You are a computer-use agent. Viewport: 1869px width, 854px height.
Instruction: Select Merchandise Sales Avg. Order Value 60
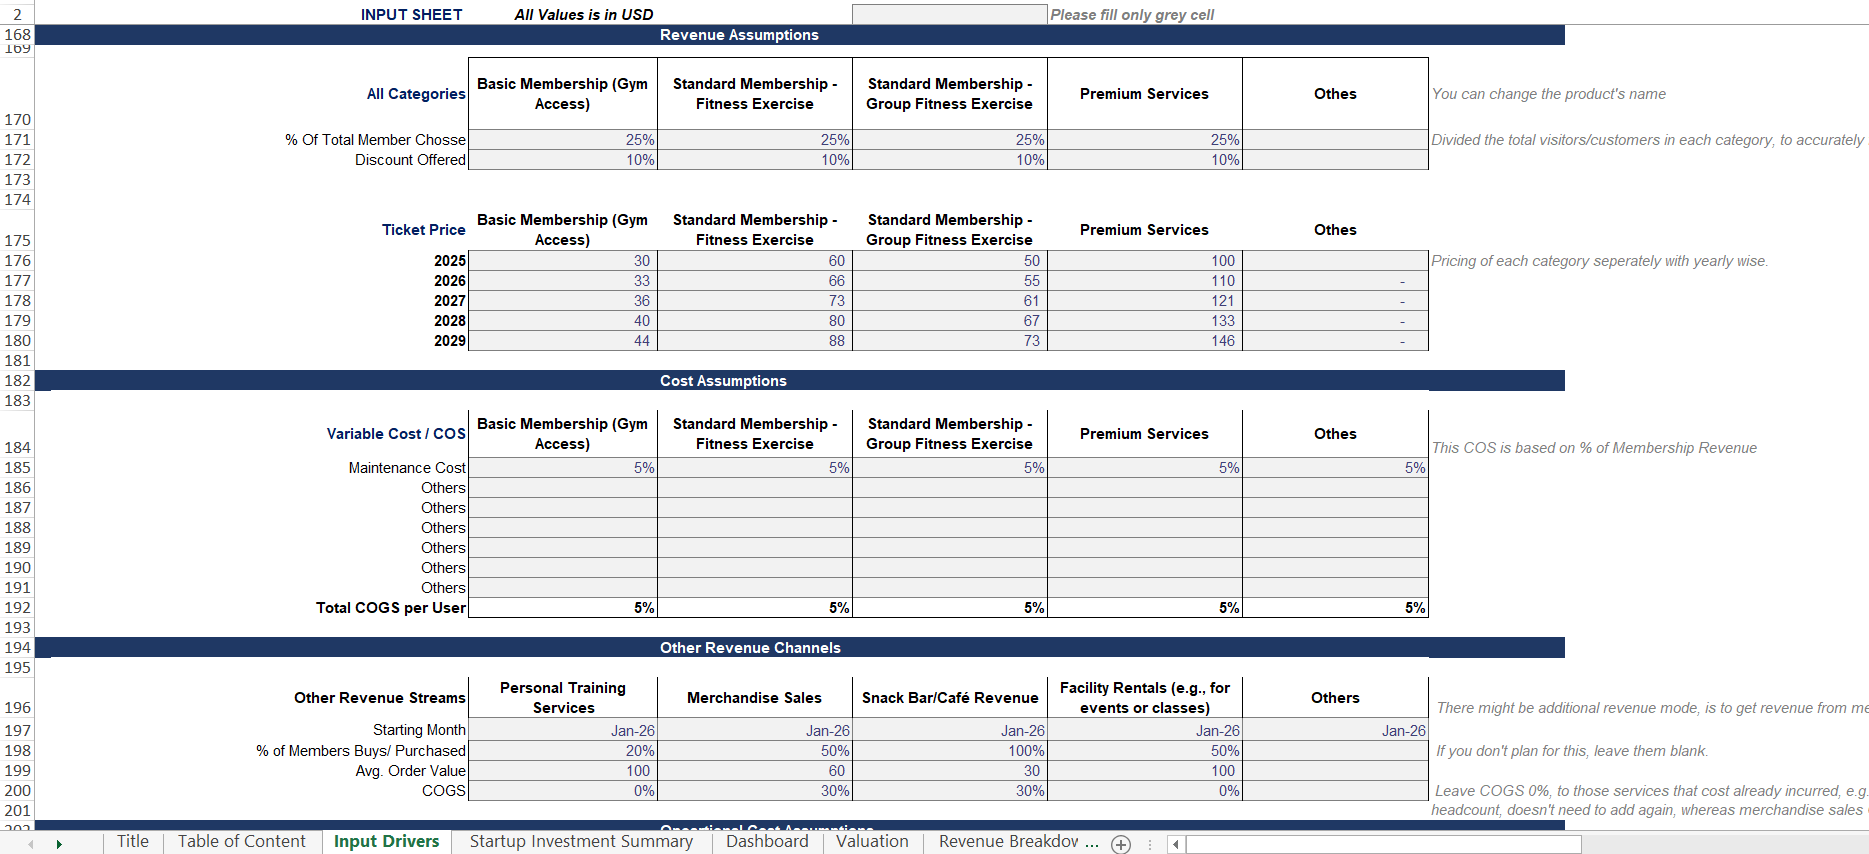point(755,771)
